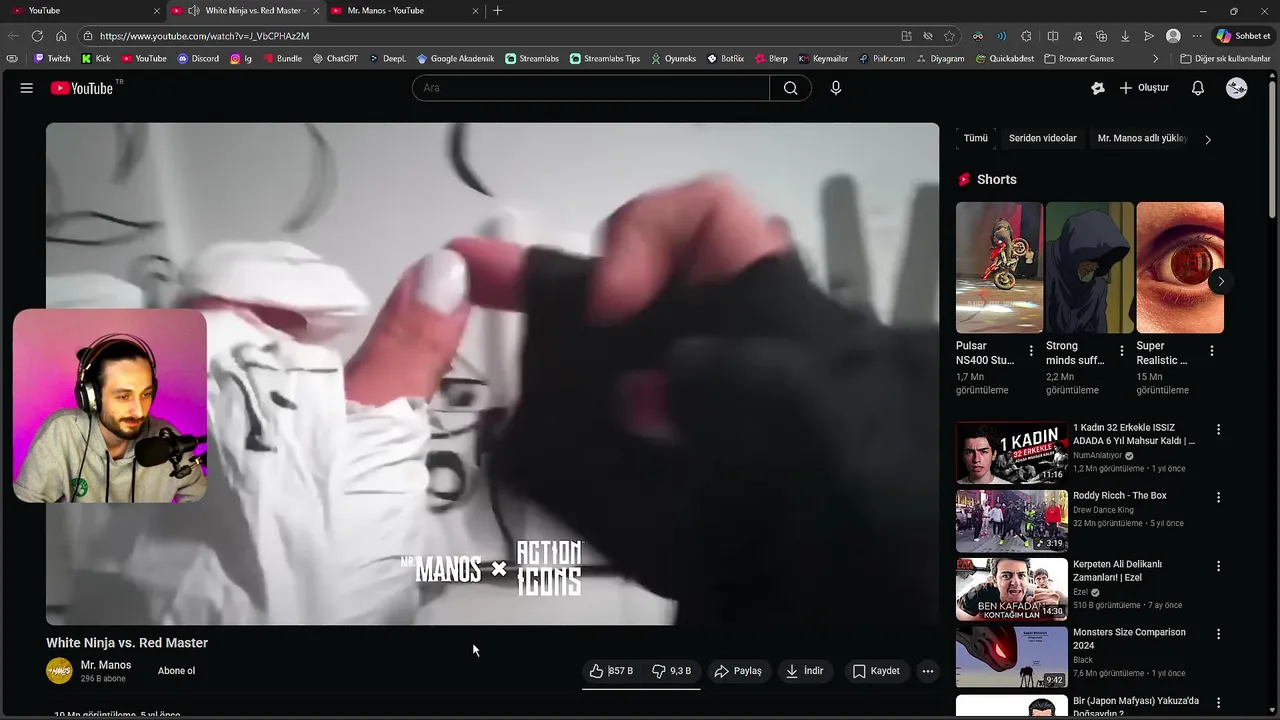Open the Twitch bookmark
The height and width of the screenshot is (720, 1280).
tap(52, 59)
